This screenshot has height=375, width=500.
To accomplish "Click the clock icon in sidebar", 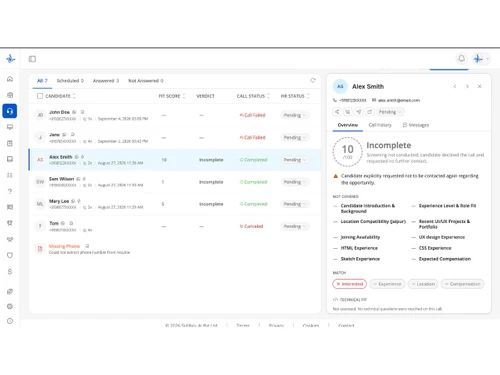I will click(10, 321).
